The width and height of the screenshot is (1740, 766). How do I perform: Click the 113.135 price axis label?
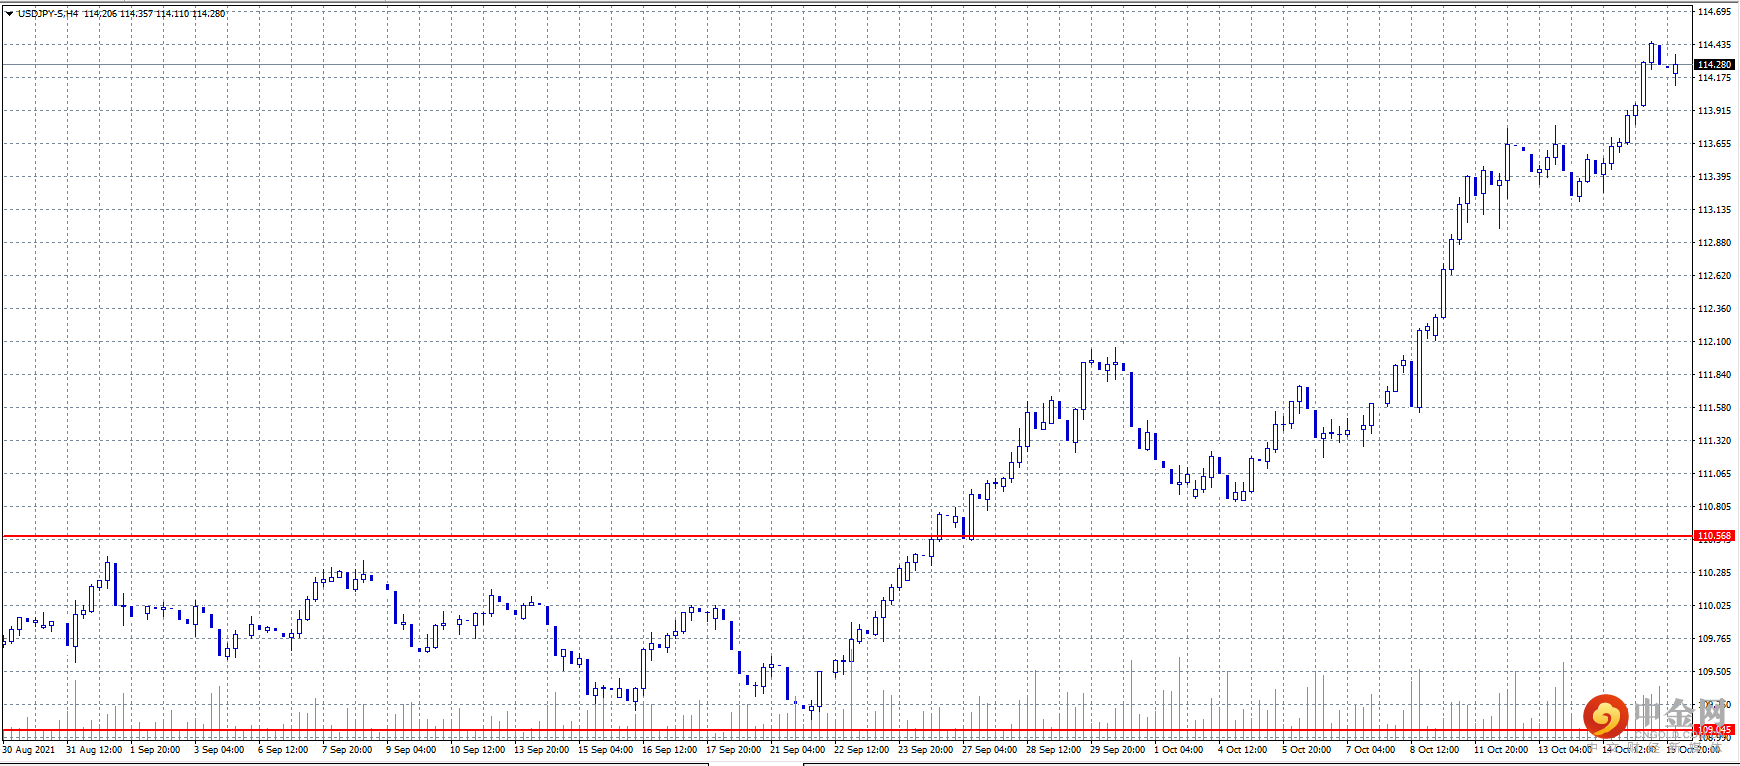point(1714,210)
